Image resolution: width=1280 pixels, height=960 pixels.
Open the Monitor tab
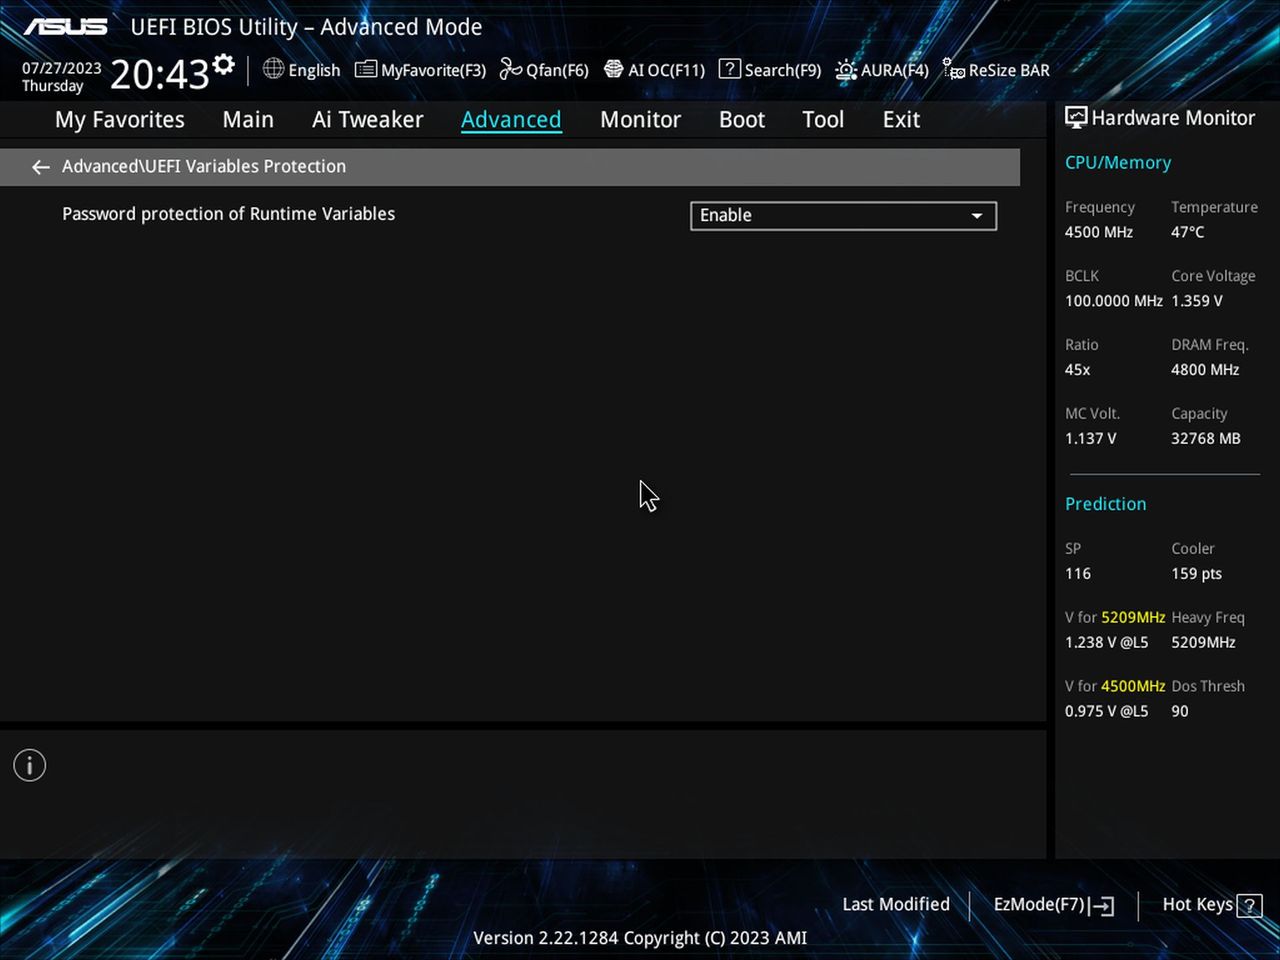640,120
